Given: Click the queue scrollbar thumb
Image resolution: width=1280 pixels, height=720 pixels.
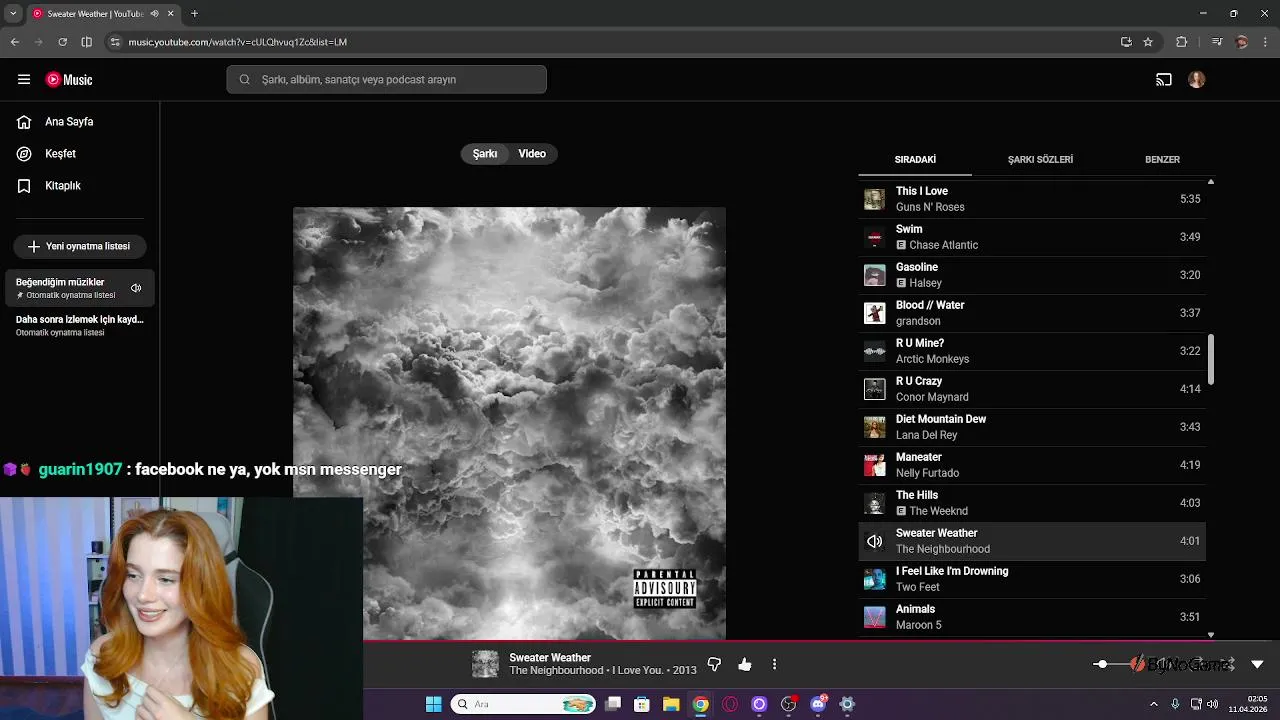Looking at the screenshot, I should (1211, 359).
